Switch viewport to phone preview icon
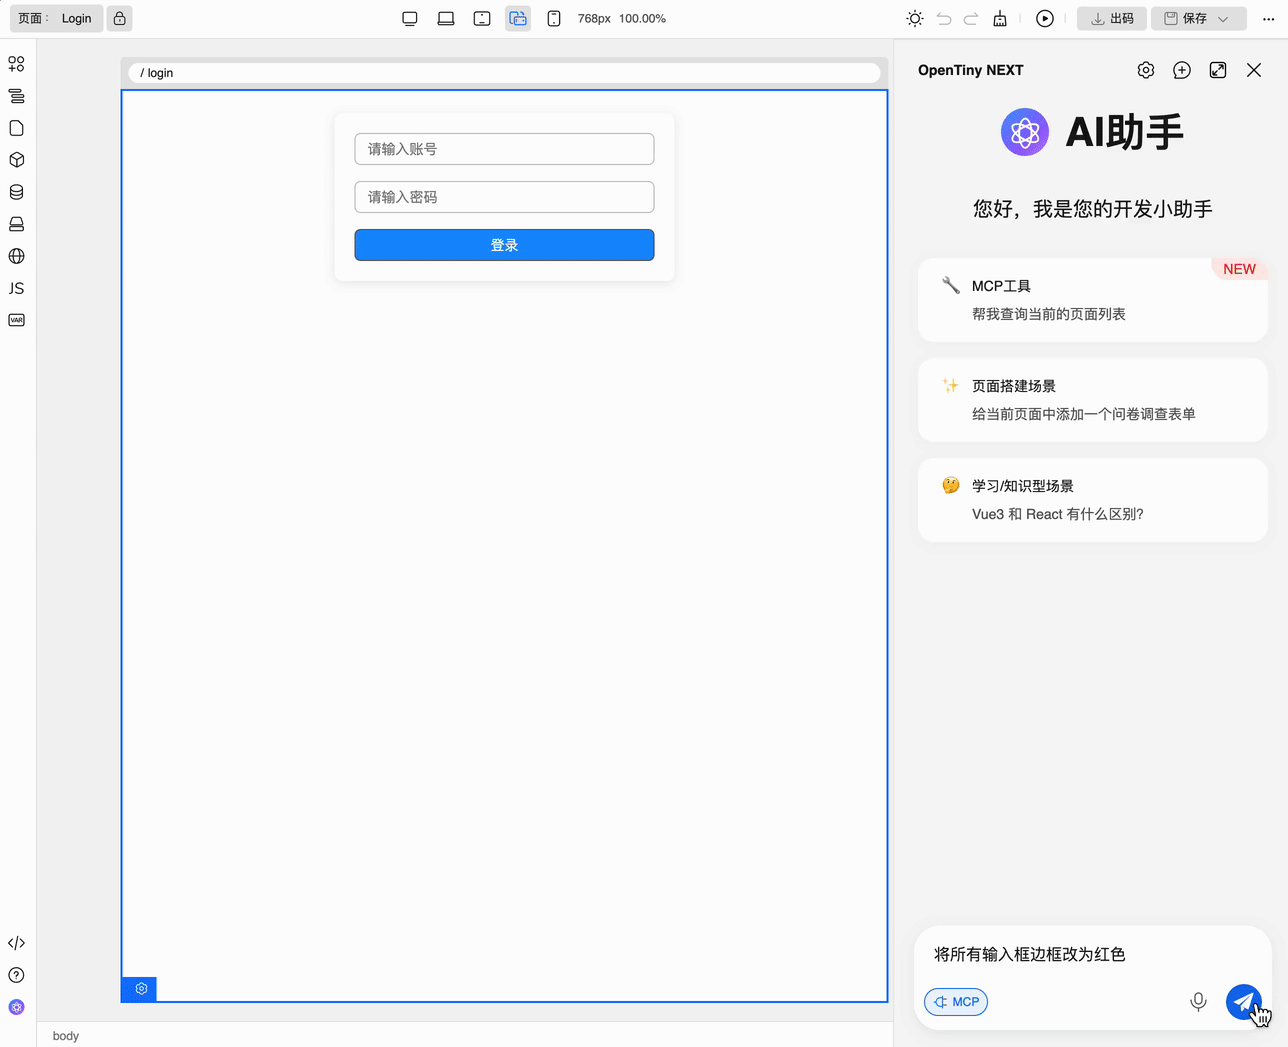 [x=554, y=18]
